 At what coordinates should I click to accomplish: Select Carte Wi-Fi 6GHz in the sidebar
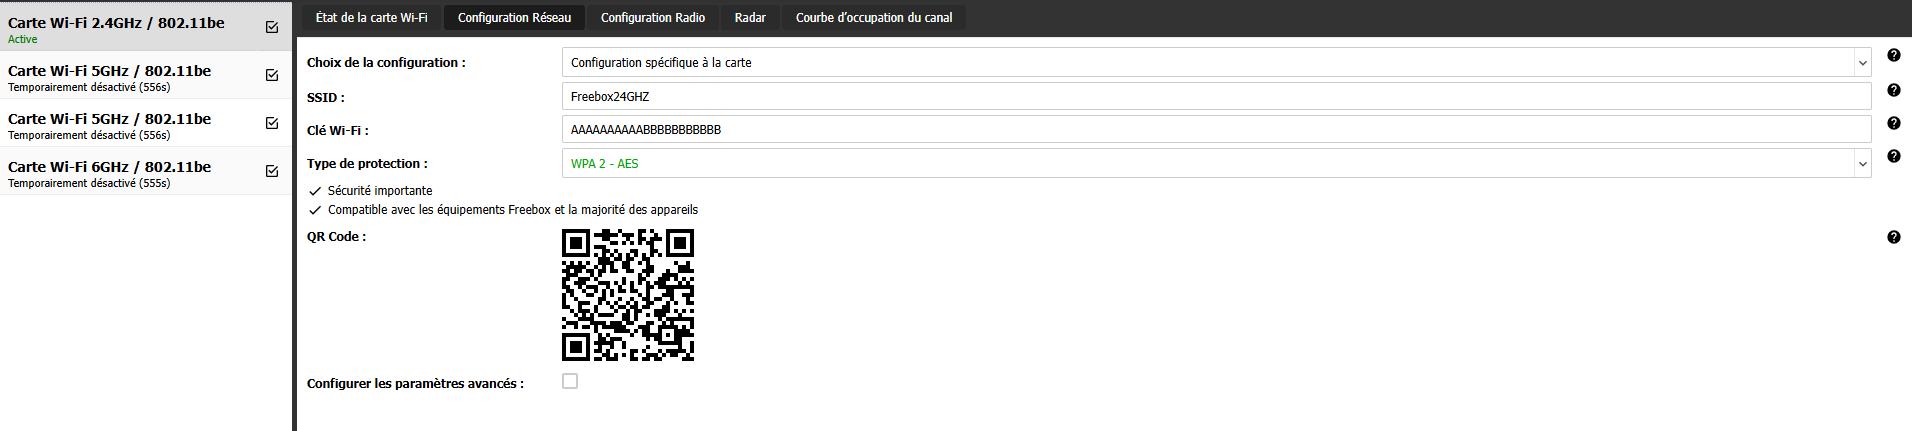click(145, 171)
